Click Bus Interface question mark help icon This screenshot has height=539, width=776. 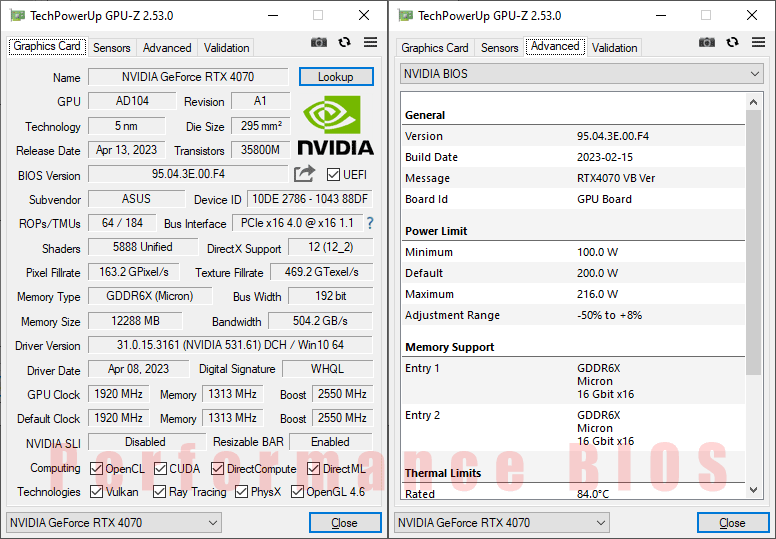point(370,223)
